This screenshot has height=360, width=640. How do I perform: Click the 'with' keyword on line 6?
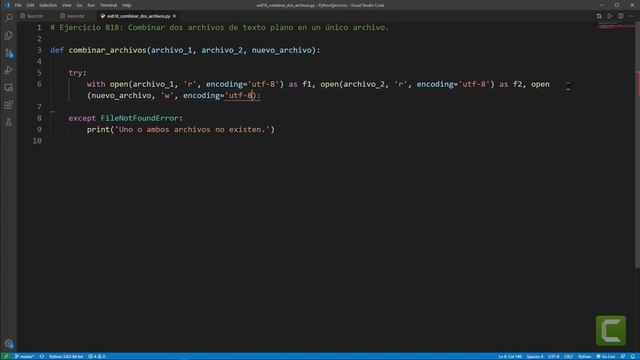[96, 84]
